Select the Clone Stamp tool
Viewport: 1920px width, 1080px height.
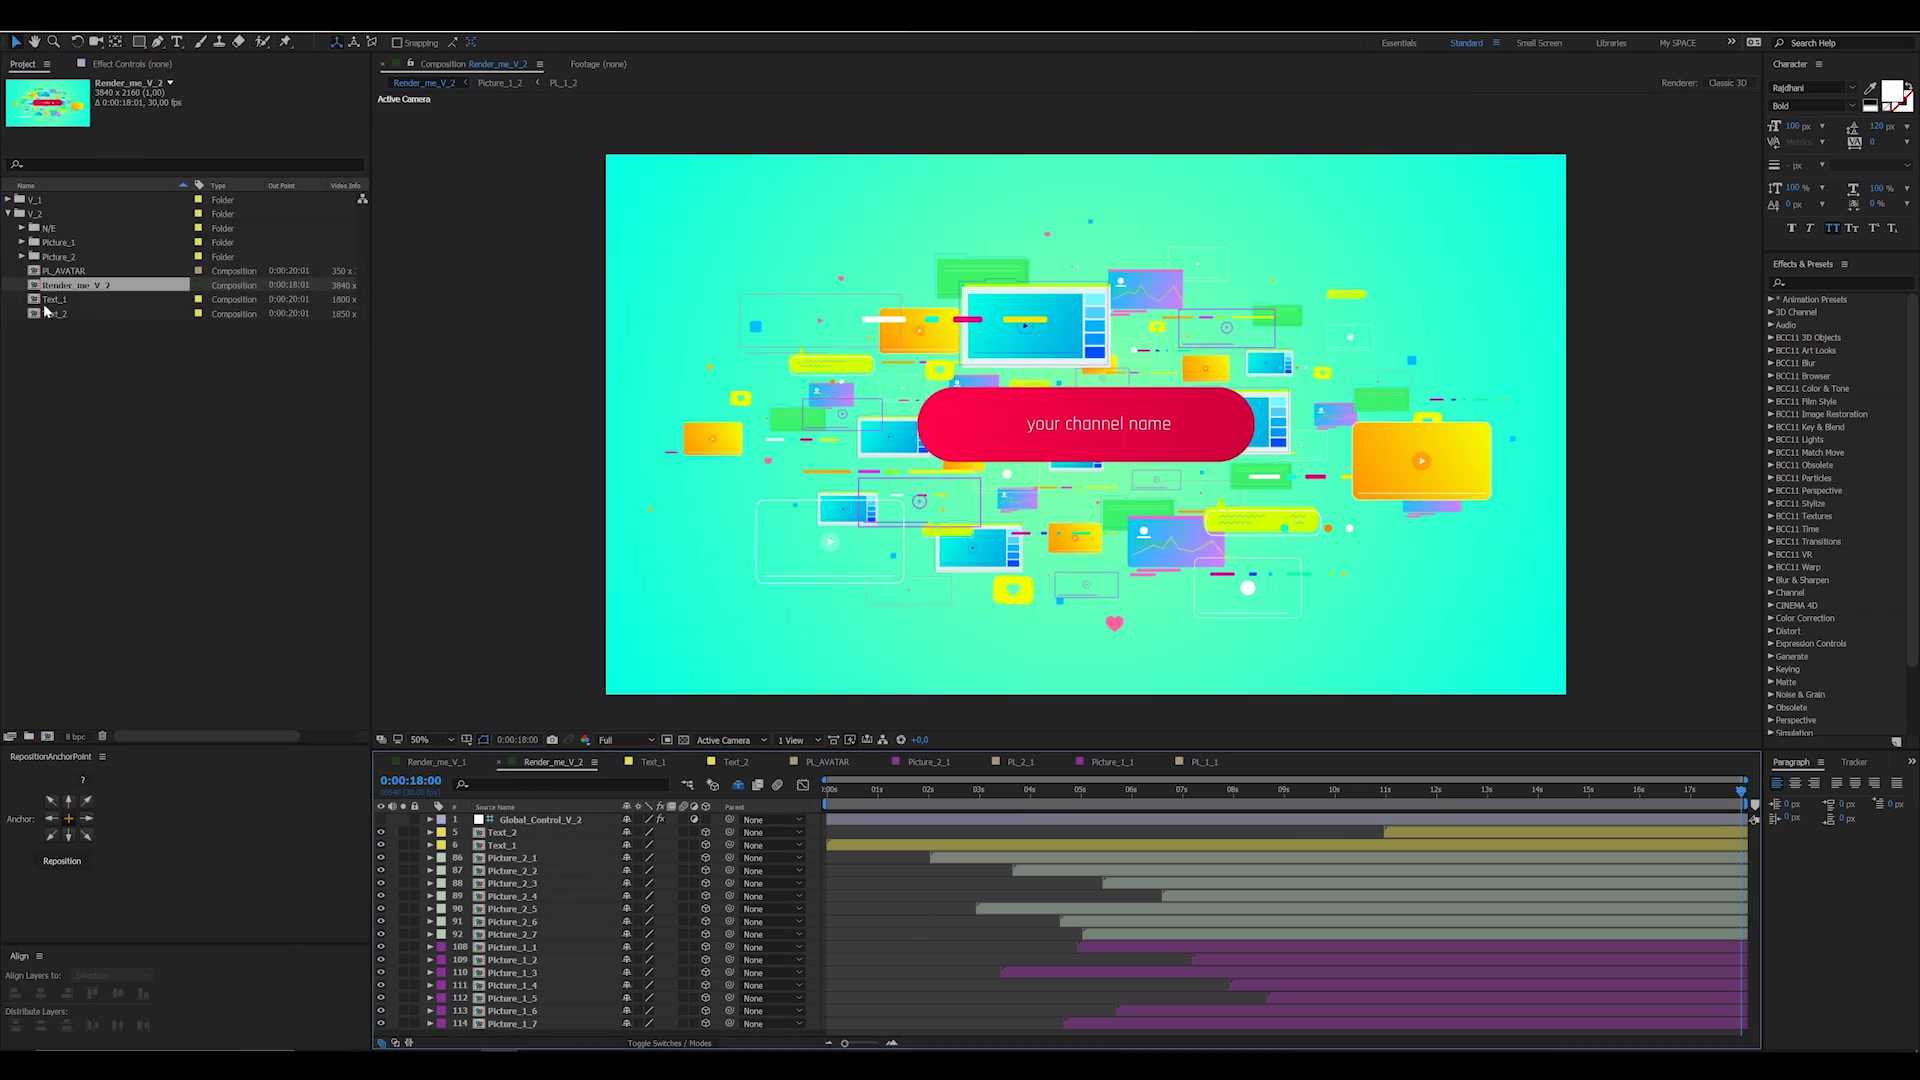pos(219,42)
